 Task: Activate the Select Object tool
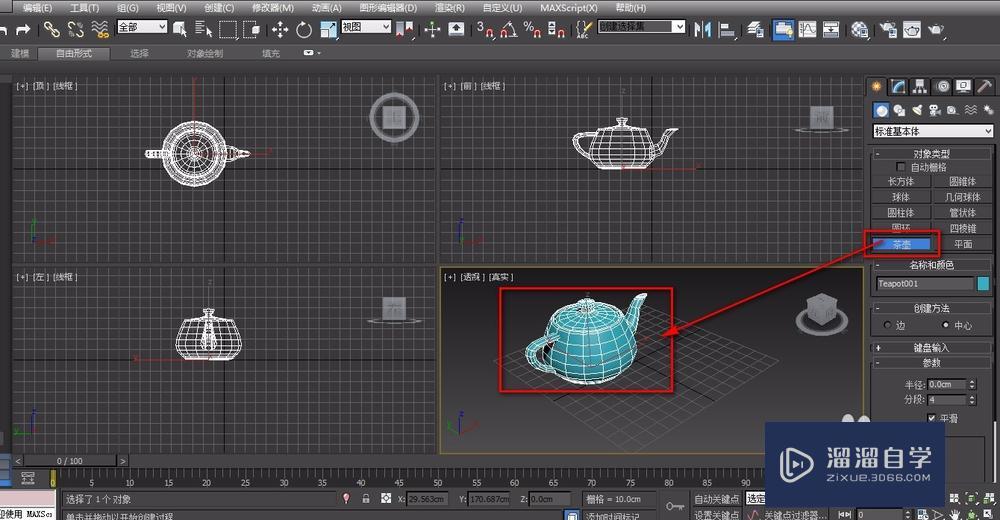pos(180,29)
